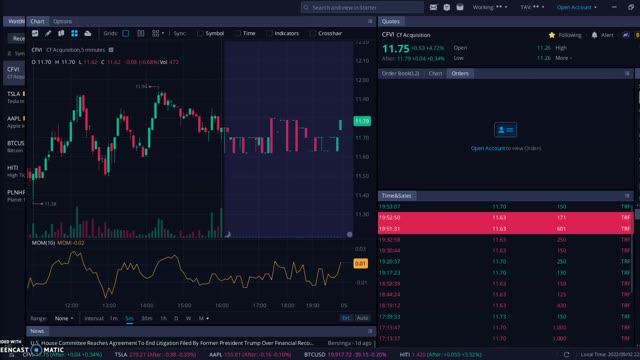
Task: Select the D daily interval
Action: point(176,318)
